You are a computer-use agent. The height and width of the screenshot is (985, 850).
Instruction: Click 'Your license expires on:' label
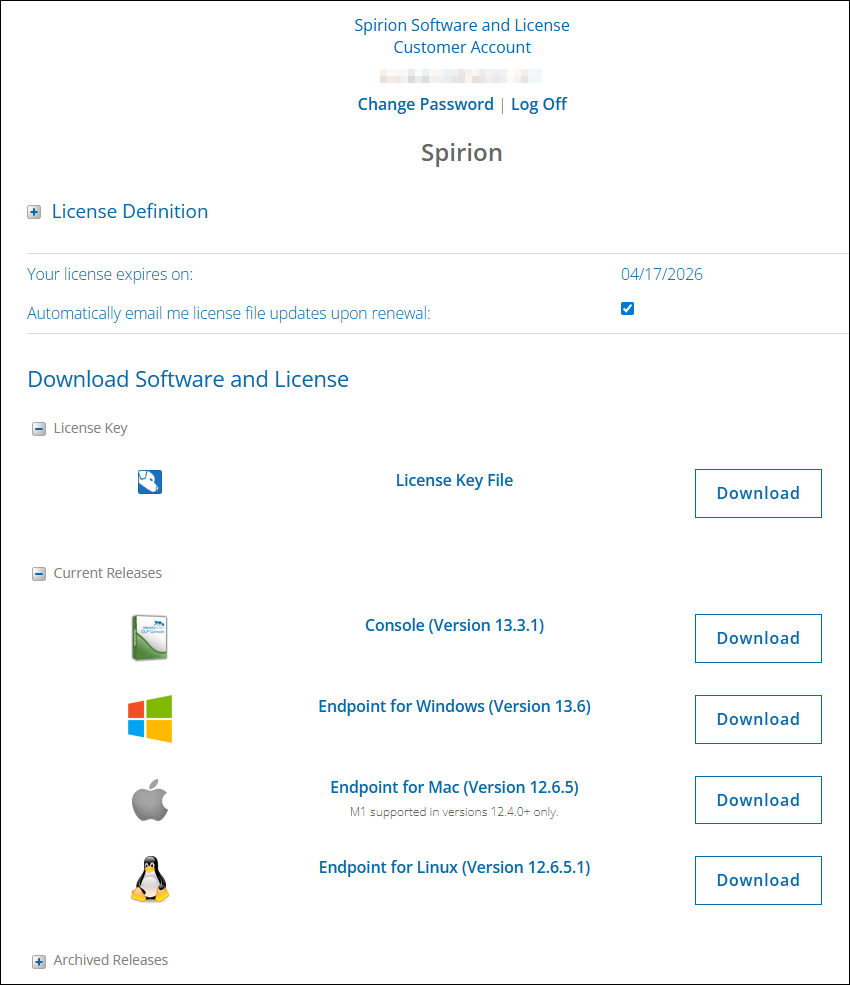(110, 275)
